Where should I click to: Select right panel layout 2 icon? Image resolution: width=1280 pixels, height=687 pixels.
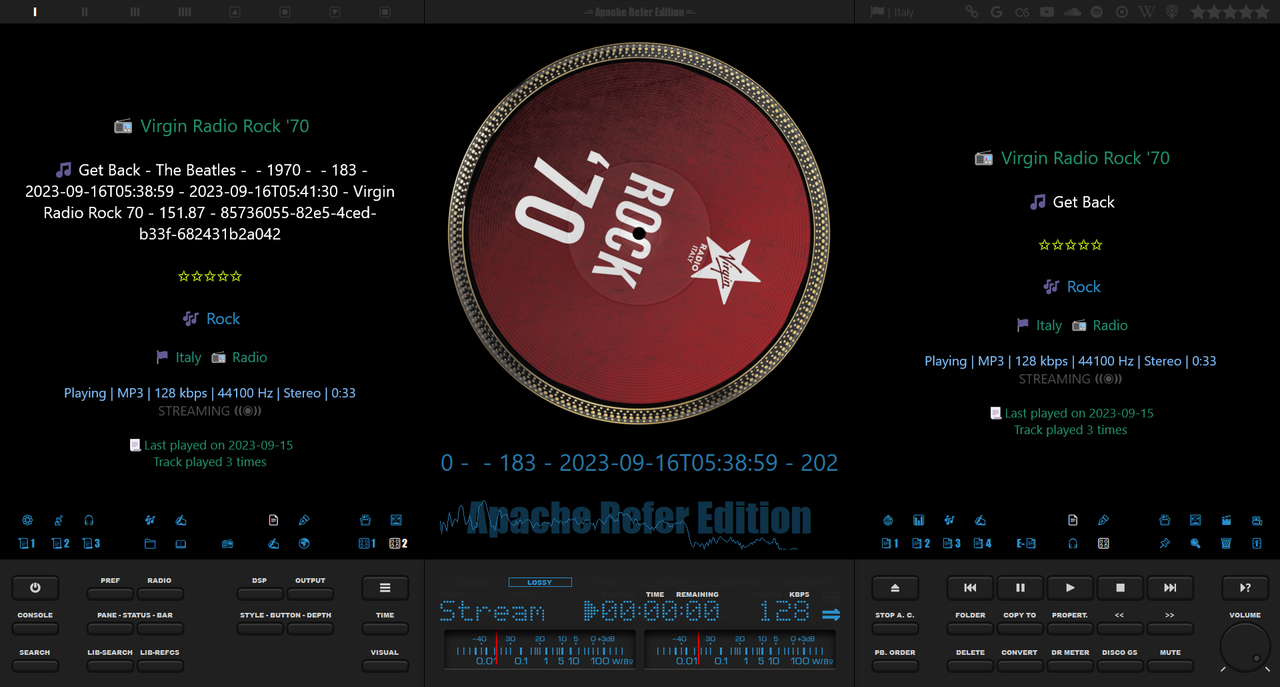[x=921, y=543]
